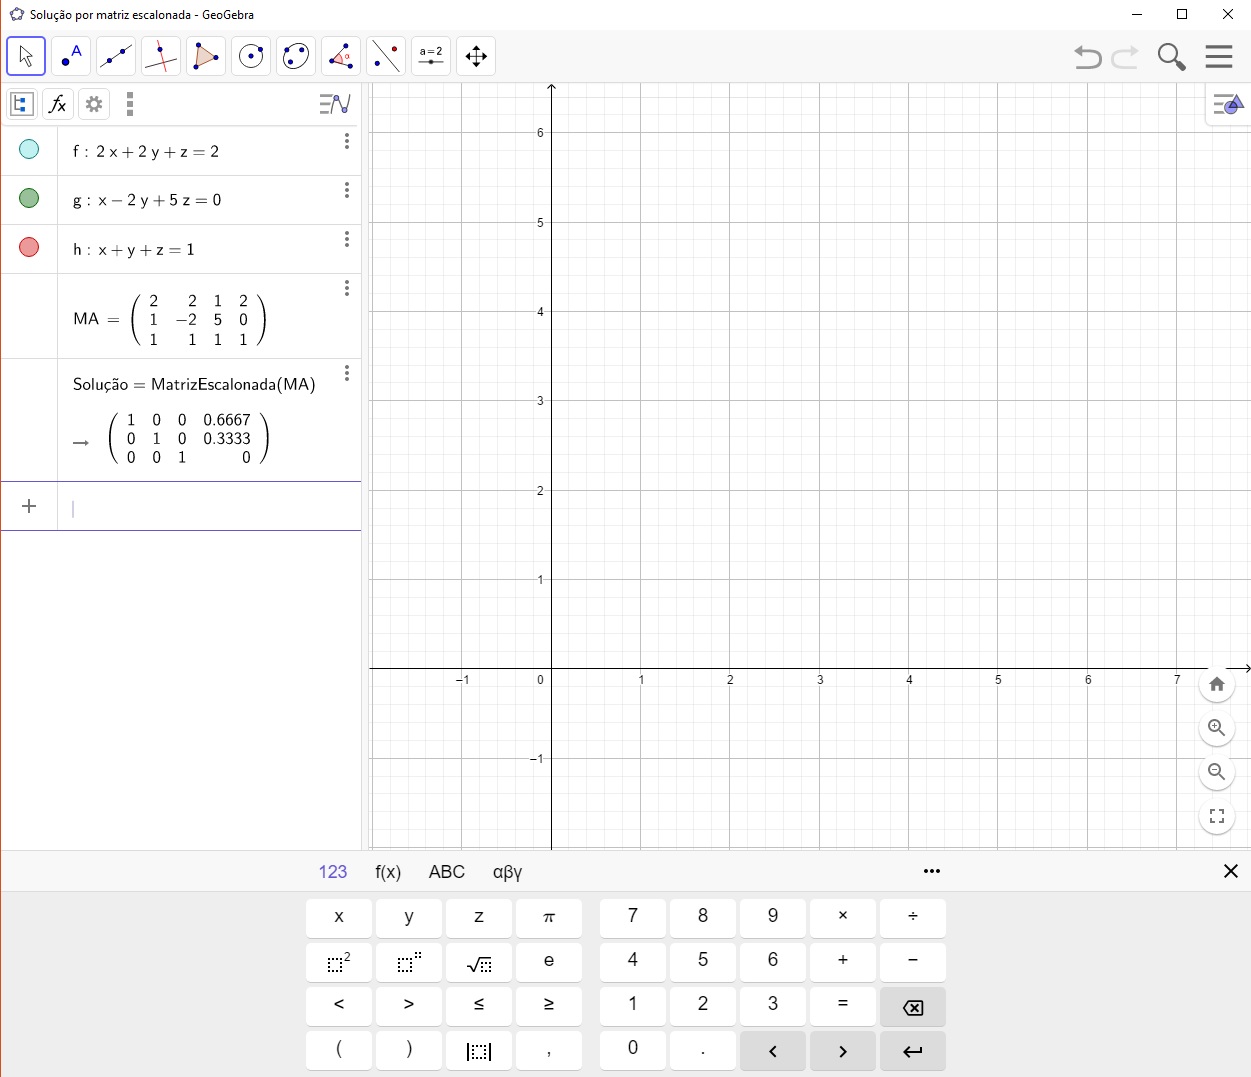The width and height of the screenshot is (1251, 1077).
Task: Open options menu for the Solução row
Action: click(347, 373)
